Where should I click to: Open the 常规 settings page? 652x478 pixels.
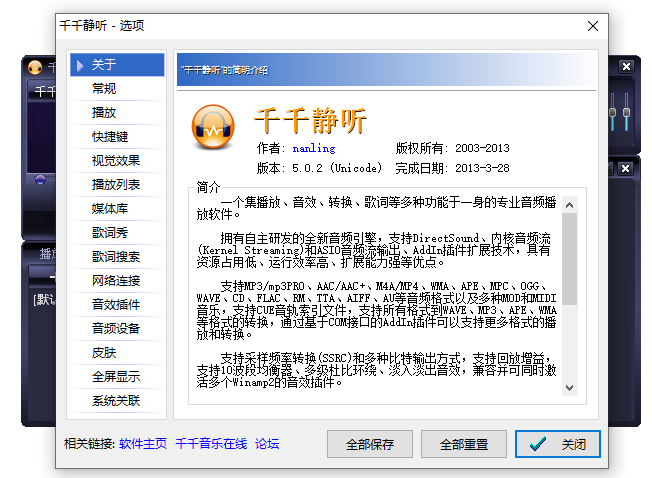tap(104, 89)
